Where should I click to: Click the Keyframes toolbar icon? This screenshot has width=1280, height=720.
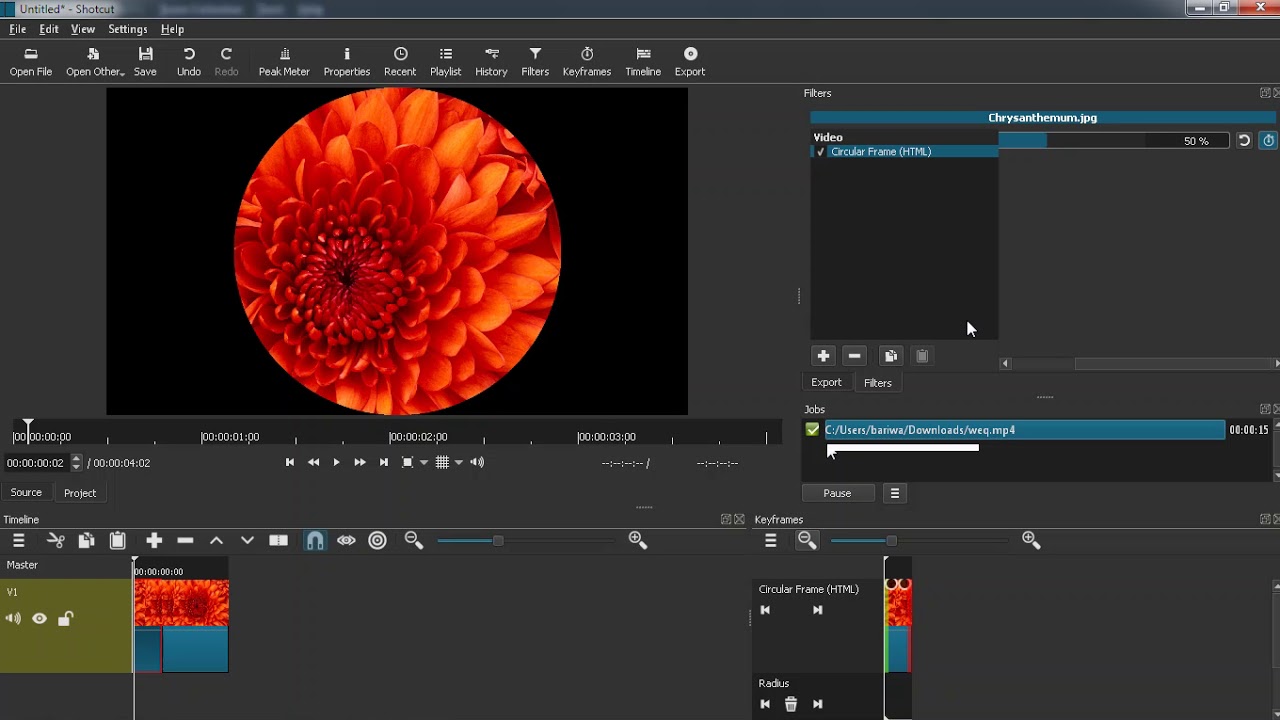click(x=586, y=61)
